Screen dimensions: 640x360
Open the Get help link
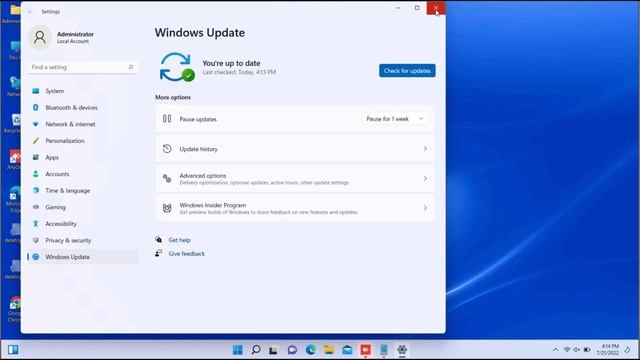(180, 240)
